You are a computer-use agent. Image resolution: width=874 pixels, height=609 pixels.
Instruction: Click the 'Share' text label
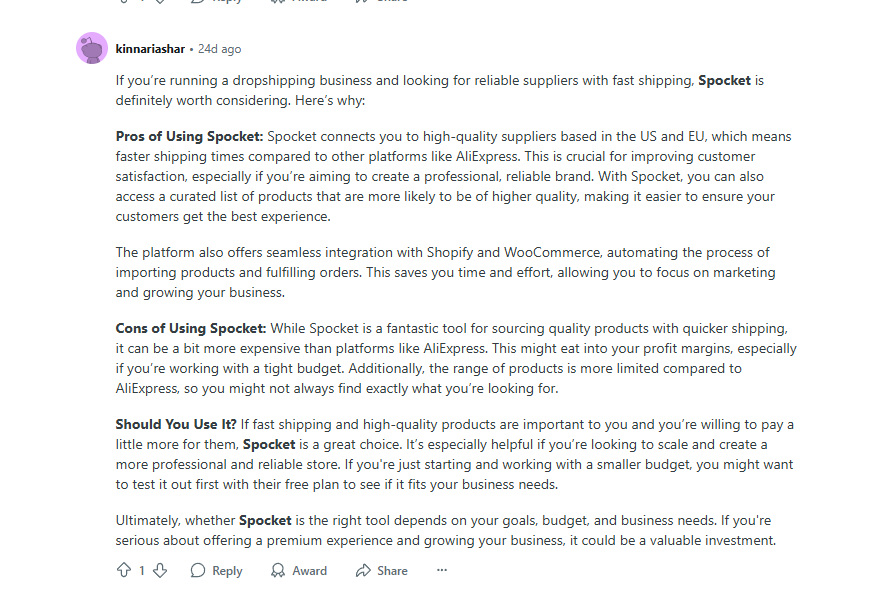(x=392, y=571)
